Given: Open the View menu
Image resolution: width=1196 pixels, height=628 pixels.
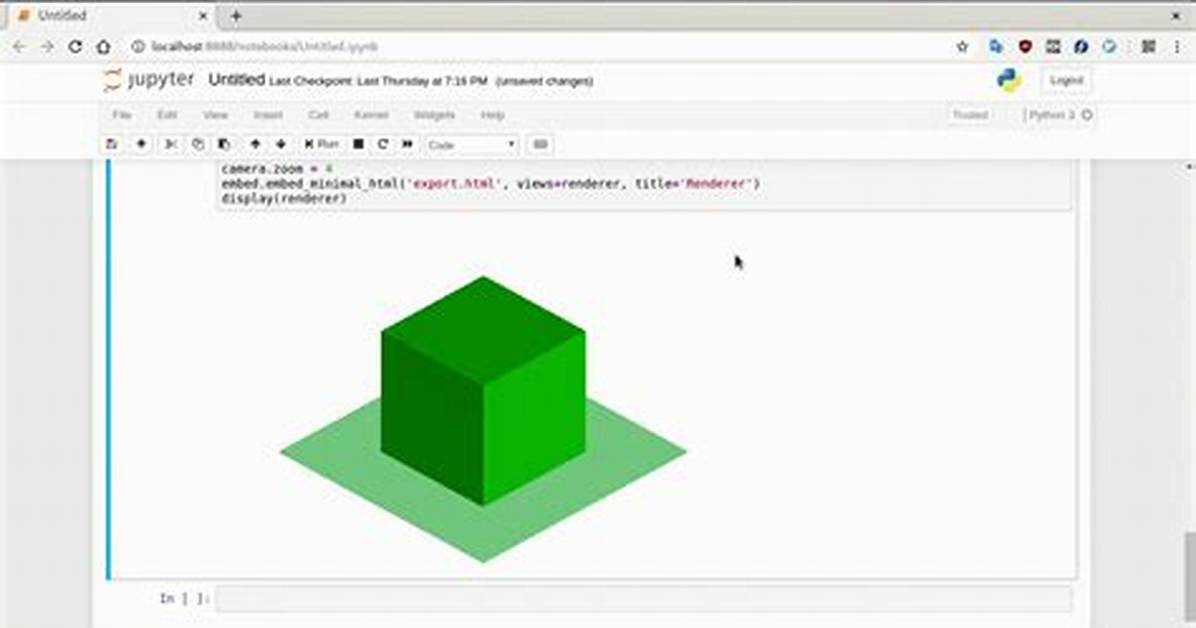Looking at the screenshot, I should click(x=215, y=115).
